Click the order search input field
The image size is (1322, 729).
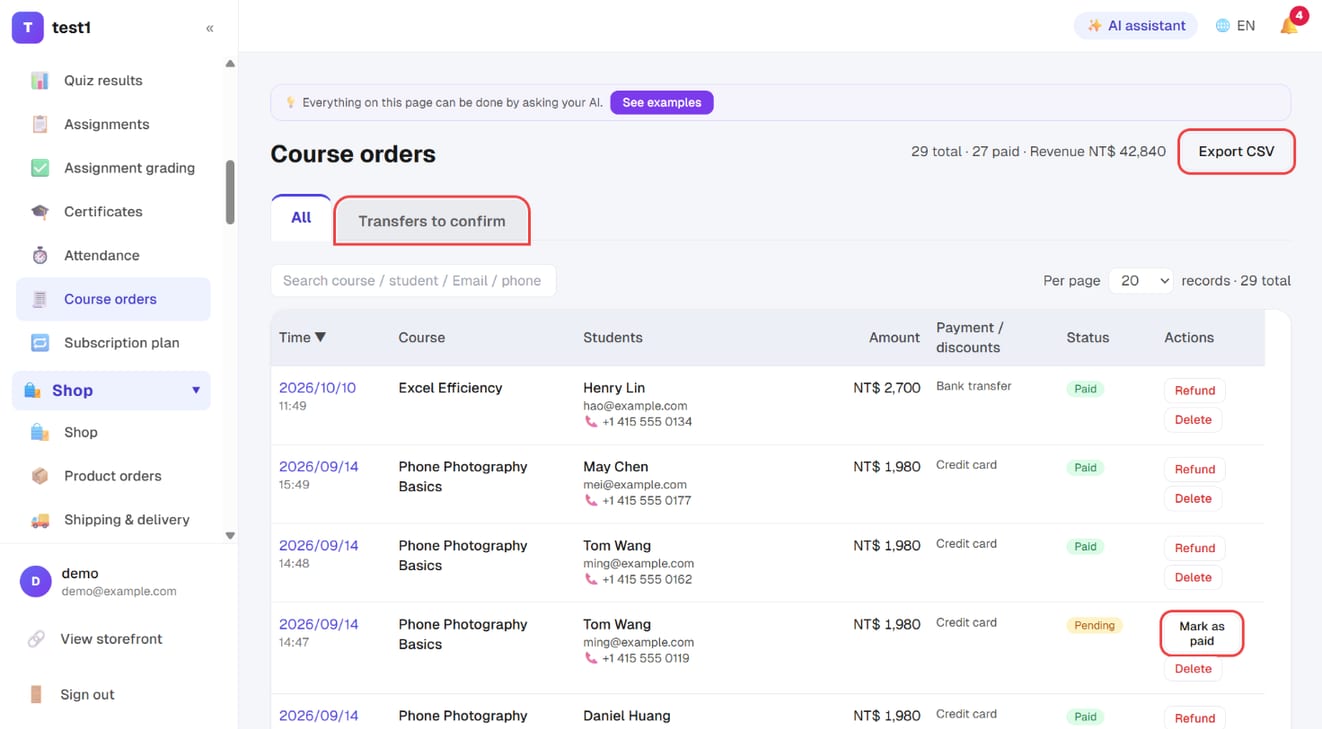(413, 281)
